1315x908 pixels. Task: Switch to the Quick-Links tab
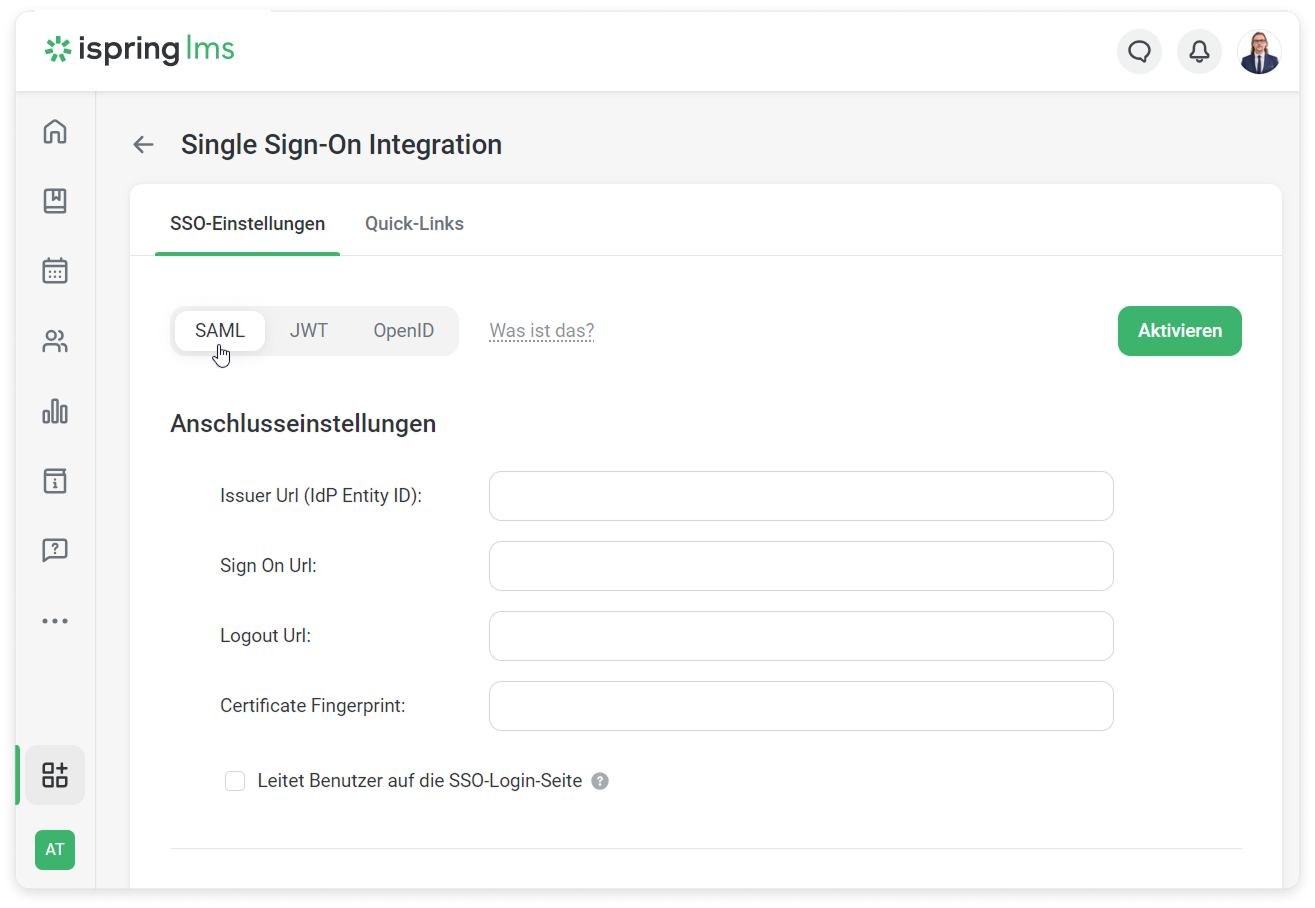coord(414,224)
